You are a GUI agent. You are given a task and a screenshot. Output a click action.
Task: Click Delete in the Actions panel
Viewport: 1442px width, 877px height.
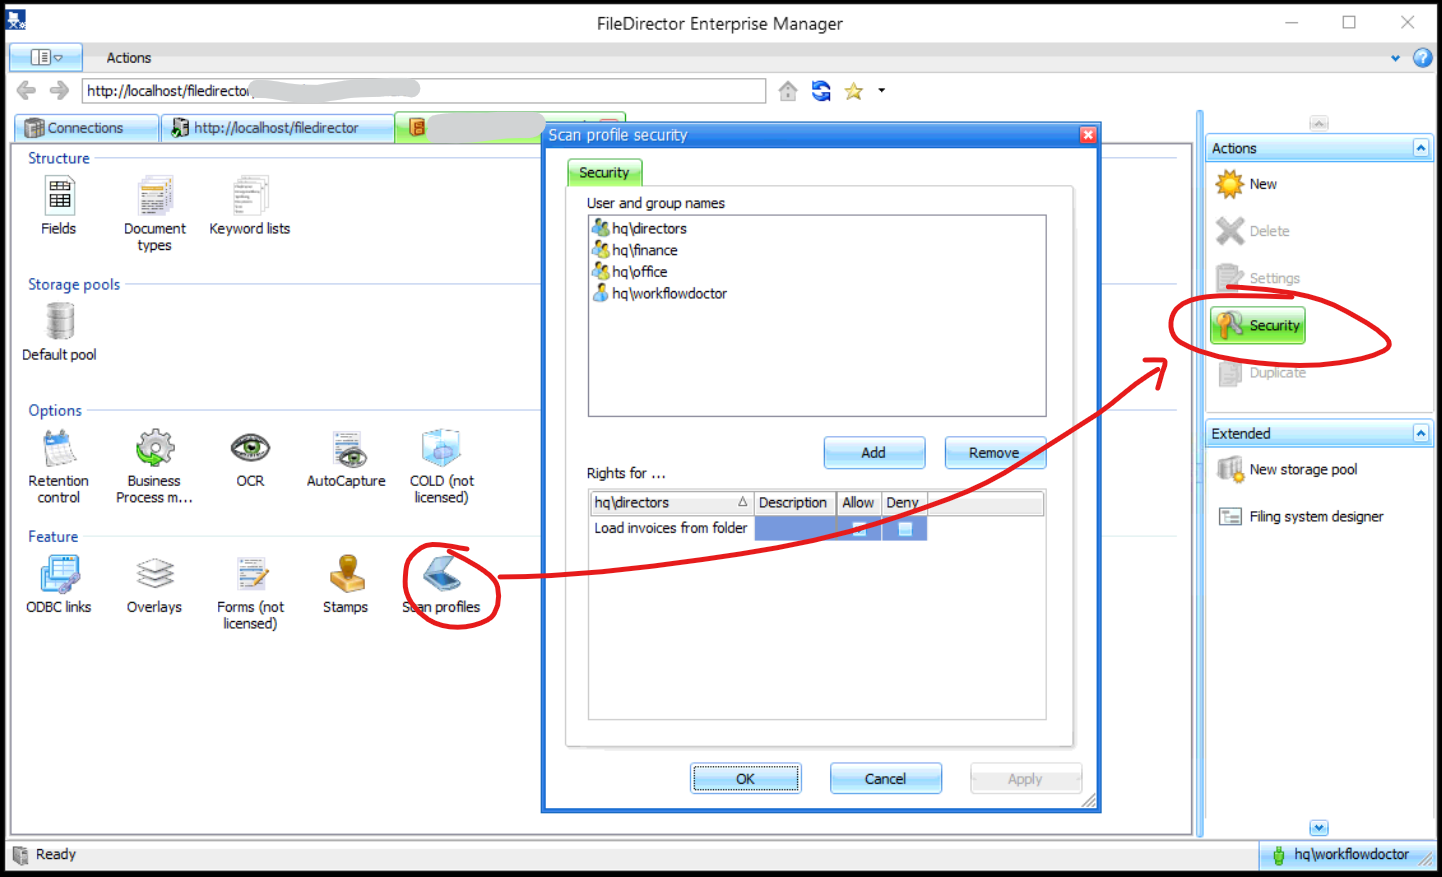pos(1253,231)
